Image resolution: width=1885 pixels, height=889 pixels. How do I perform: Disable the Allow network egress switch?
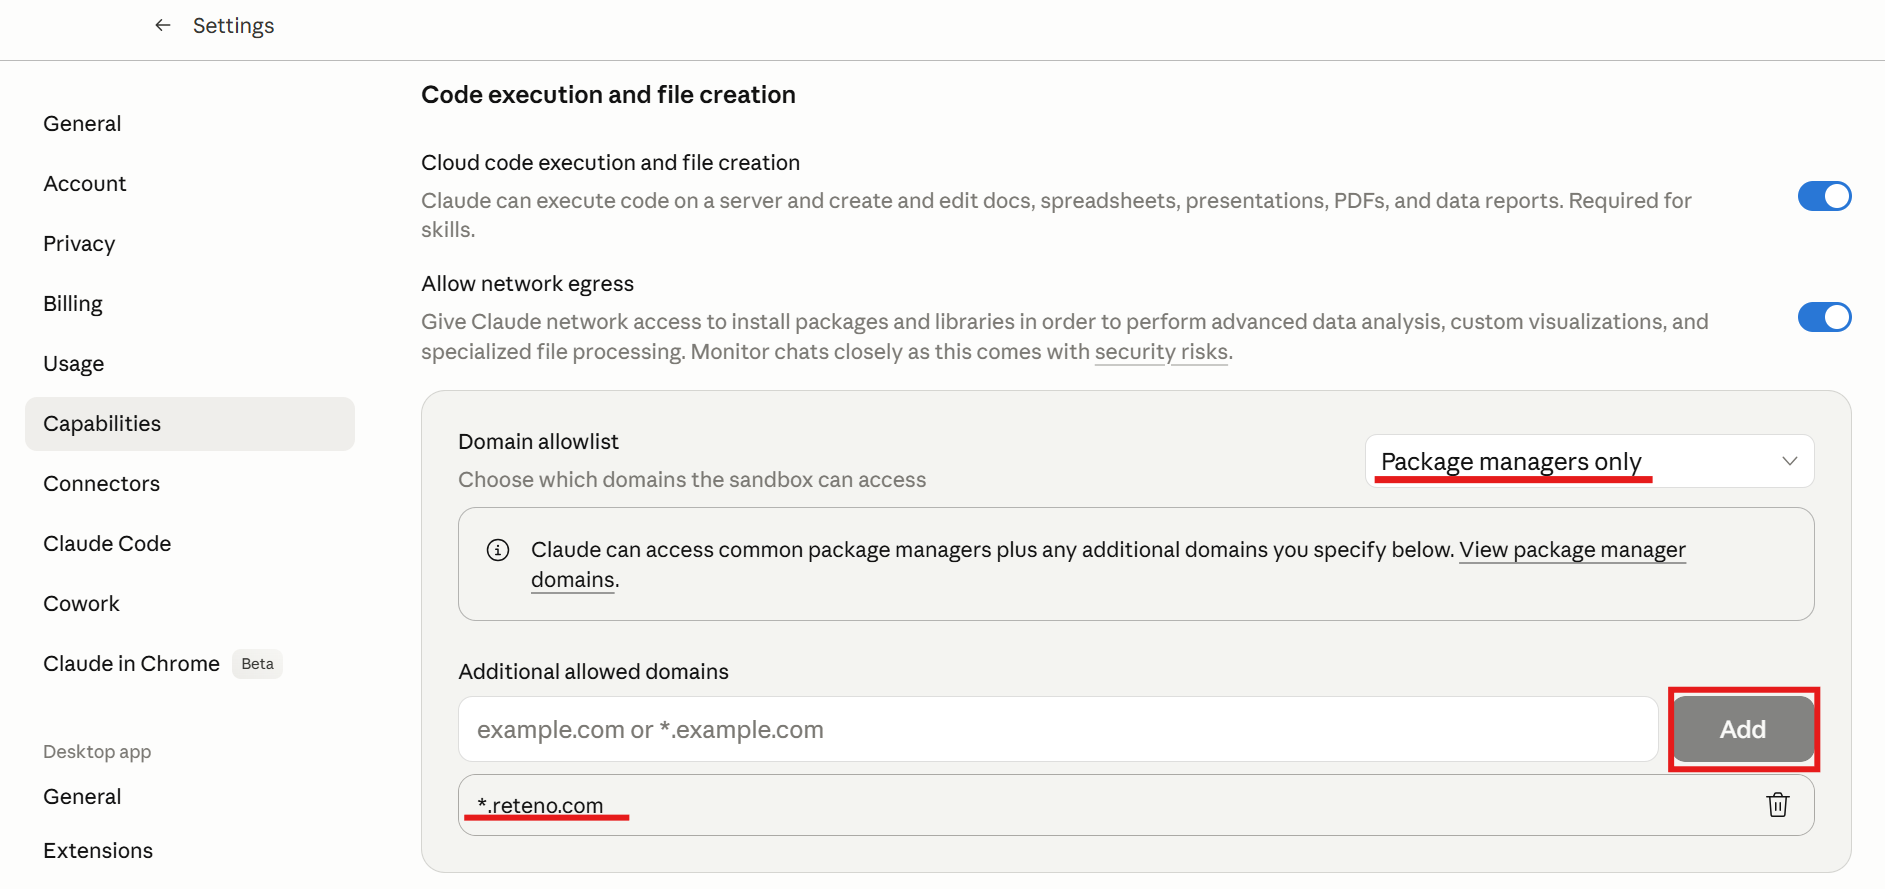coord(1824,318)
